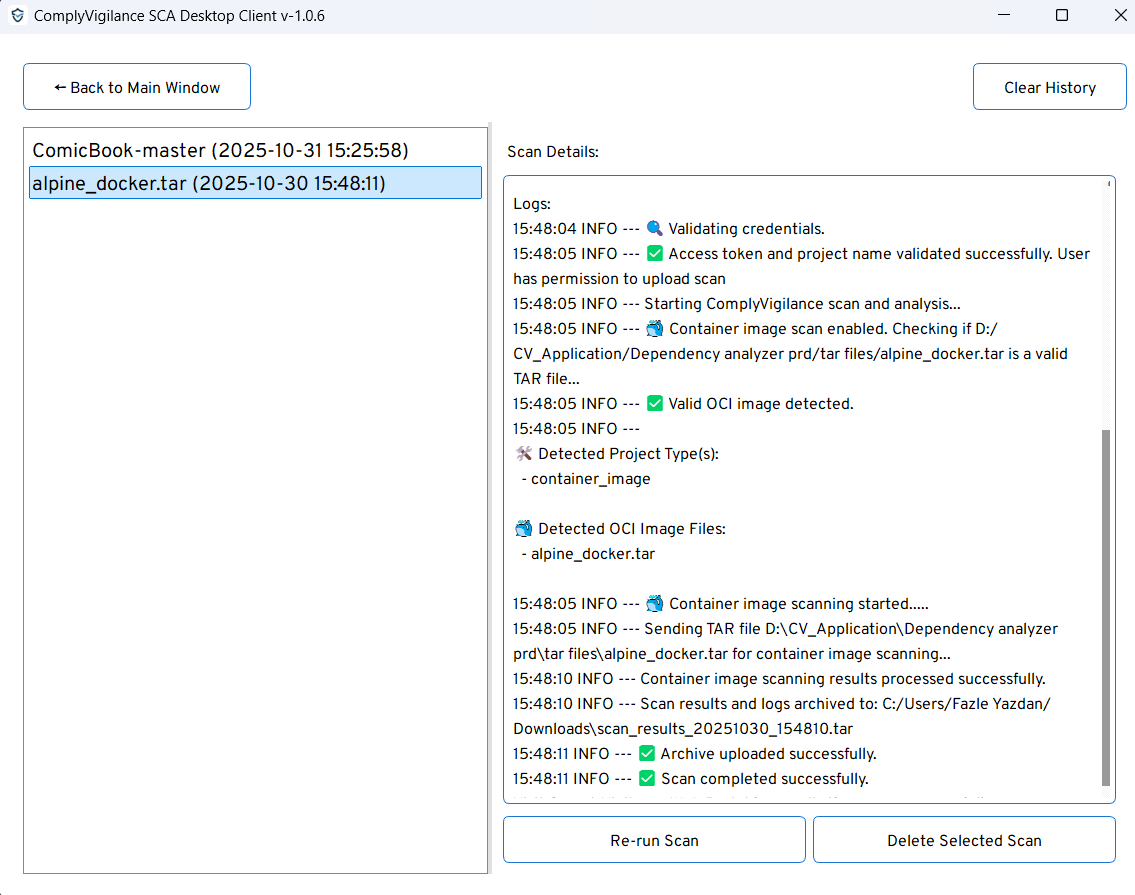Screen dimensions: 1135x895
Task: Re-run the selected scan
Action: pyautogui.click(x=654, y=840)
